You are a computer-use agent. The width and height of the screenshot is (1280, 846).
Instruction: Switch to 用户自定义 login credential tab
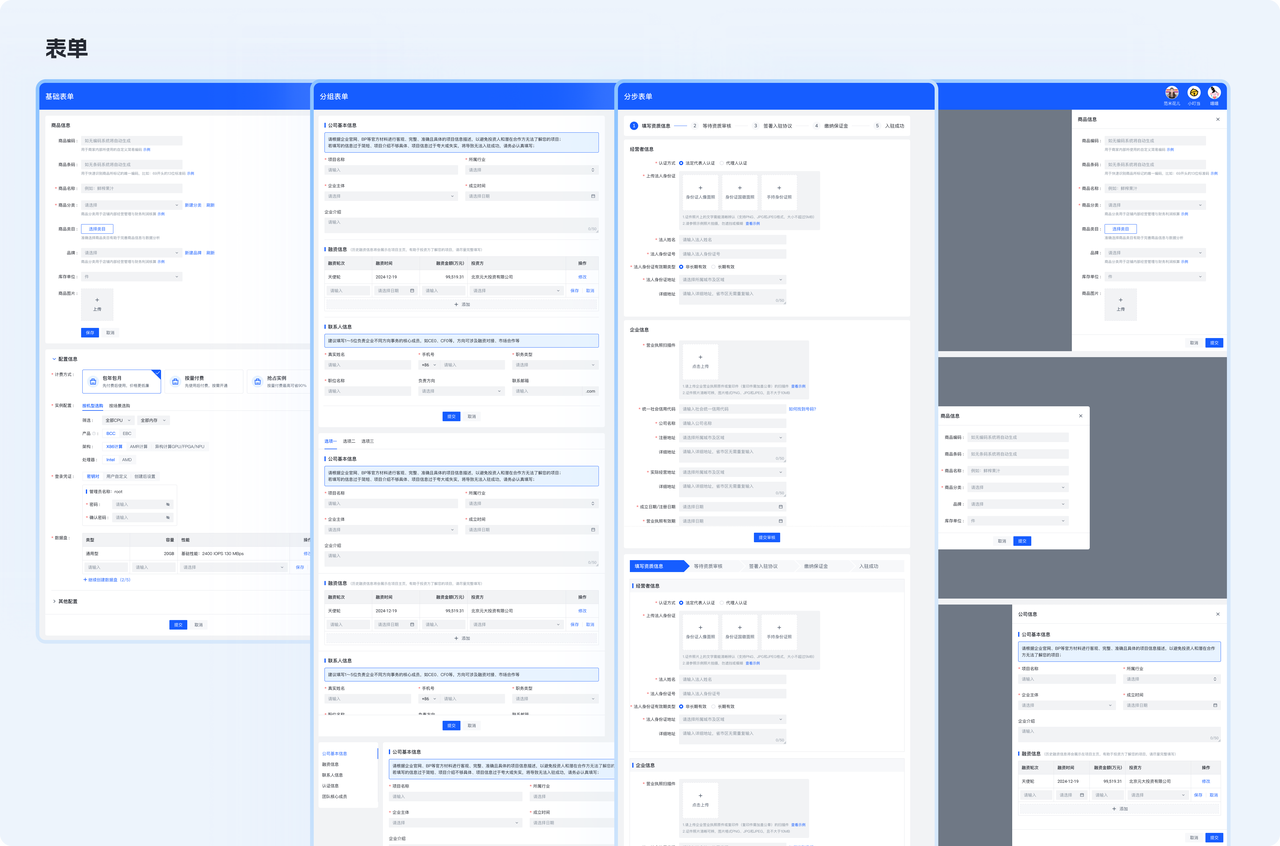click(117, 476)
